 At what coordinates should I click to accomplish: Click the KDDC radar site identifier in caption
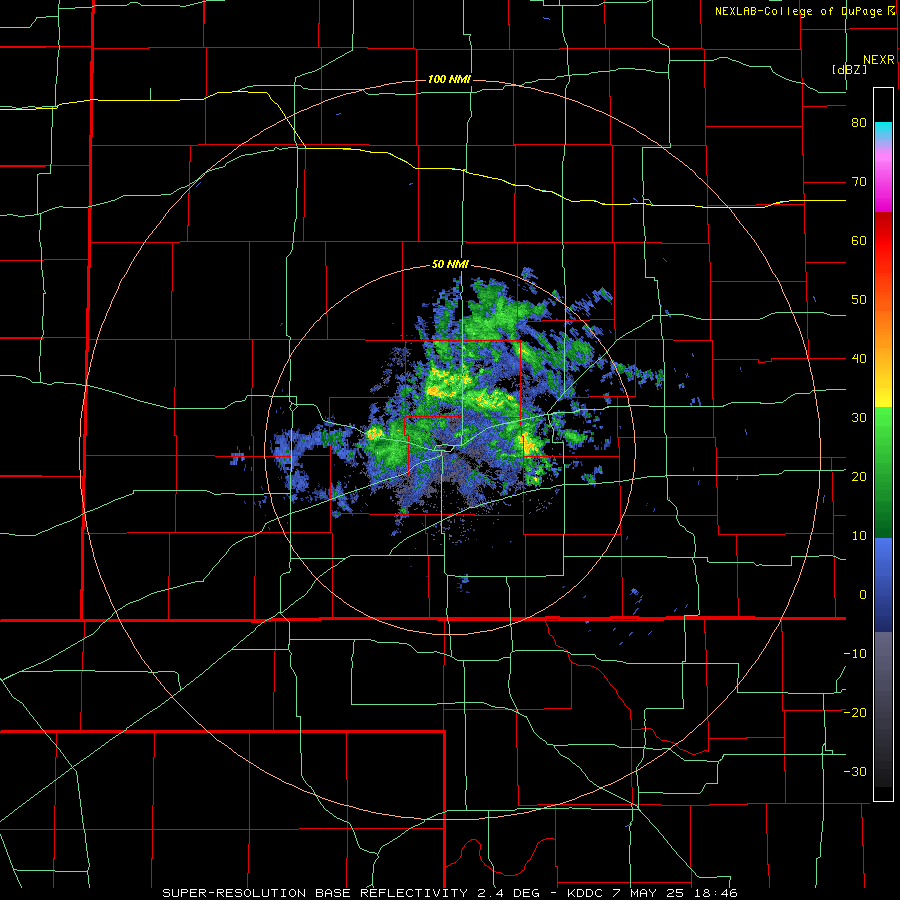[x=587, y=893]
